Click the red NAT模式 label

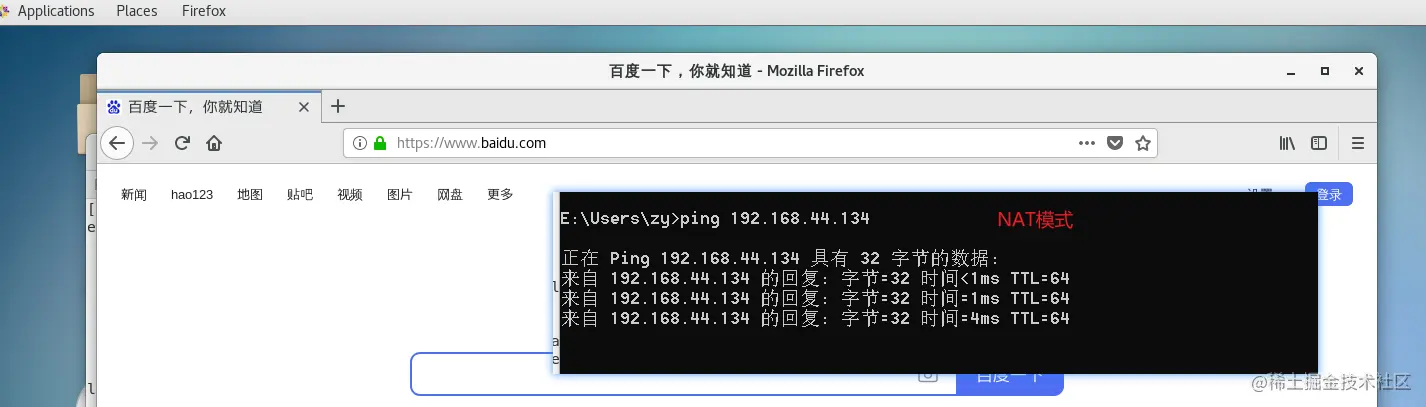[1035, 220]
